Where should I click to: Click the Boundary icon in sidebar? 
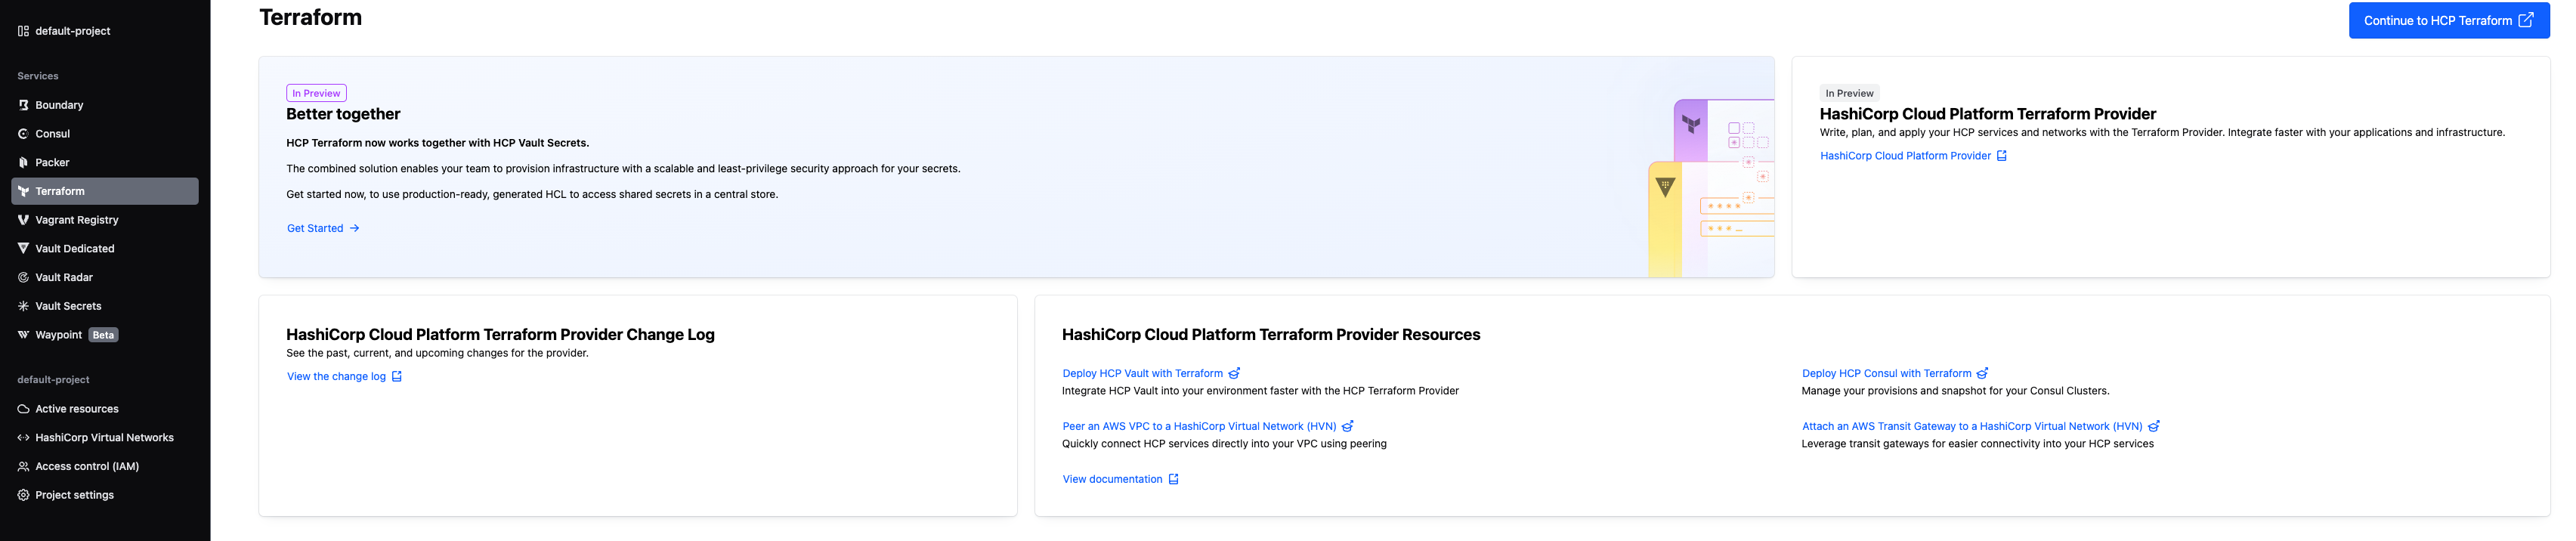[x=23, y=105]
